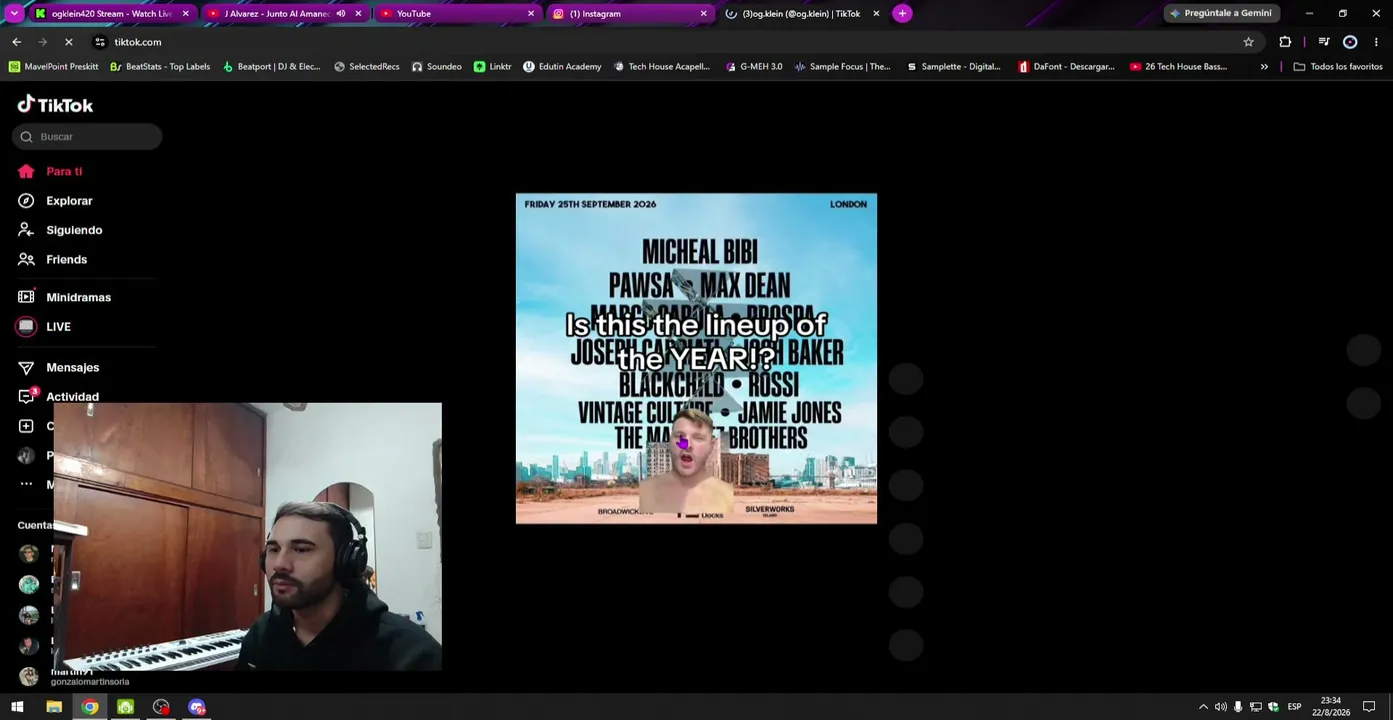Screen dimensions: 1393x720
Task: Open the Tech House Acapellas bookmark
Action: [661, 67]
